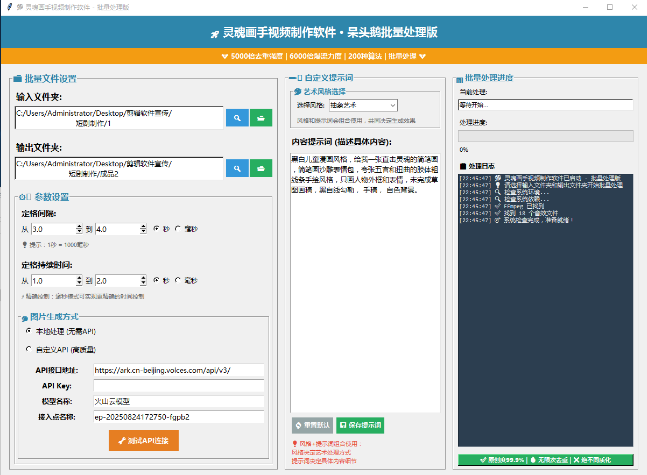Select 自定义API radio option
This screenshot has width=647, height=475.
[x=29, y=349]
